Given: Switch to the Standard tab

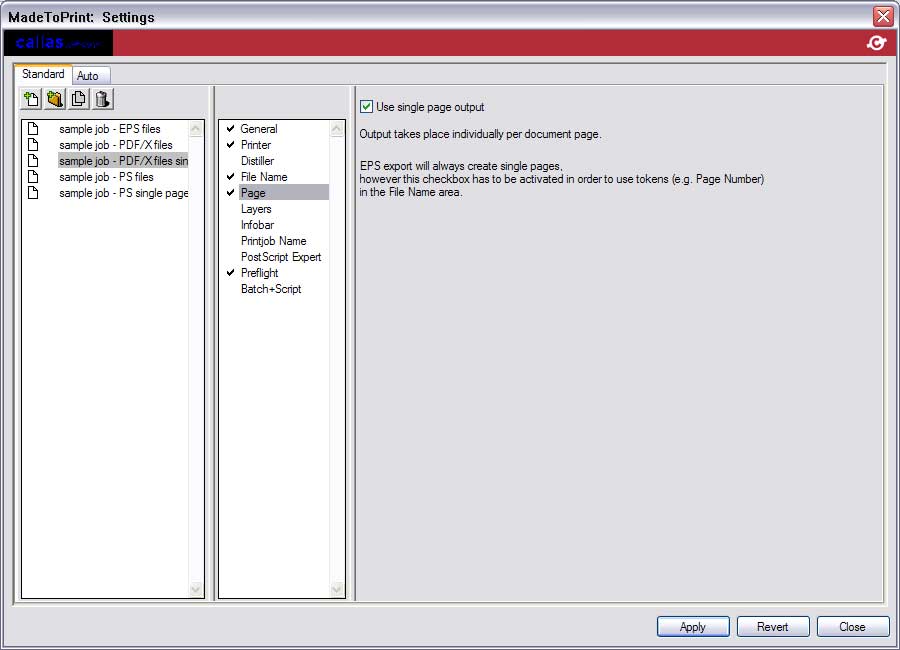Looking at the screenshot, I should click(43, 74).
